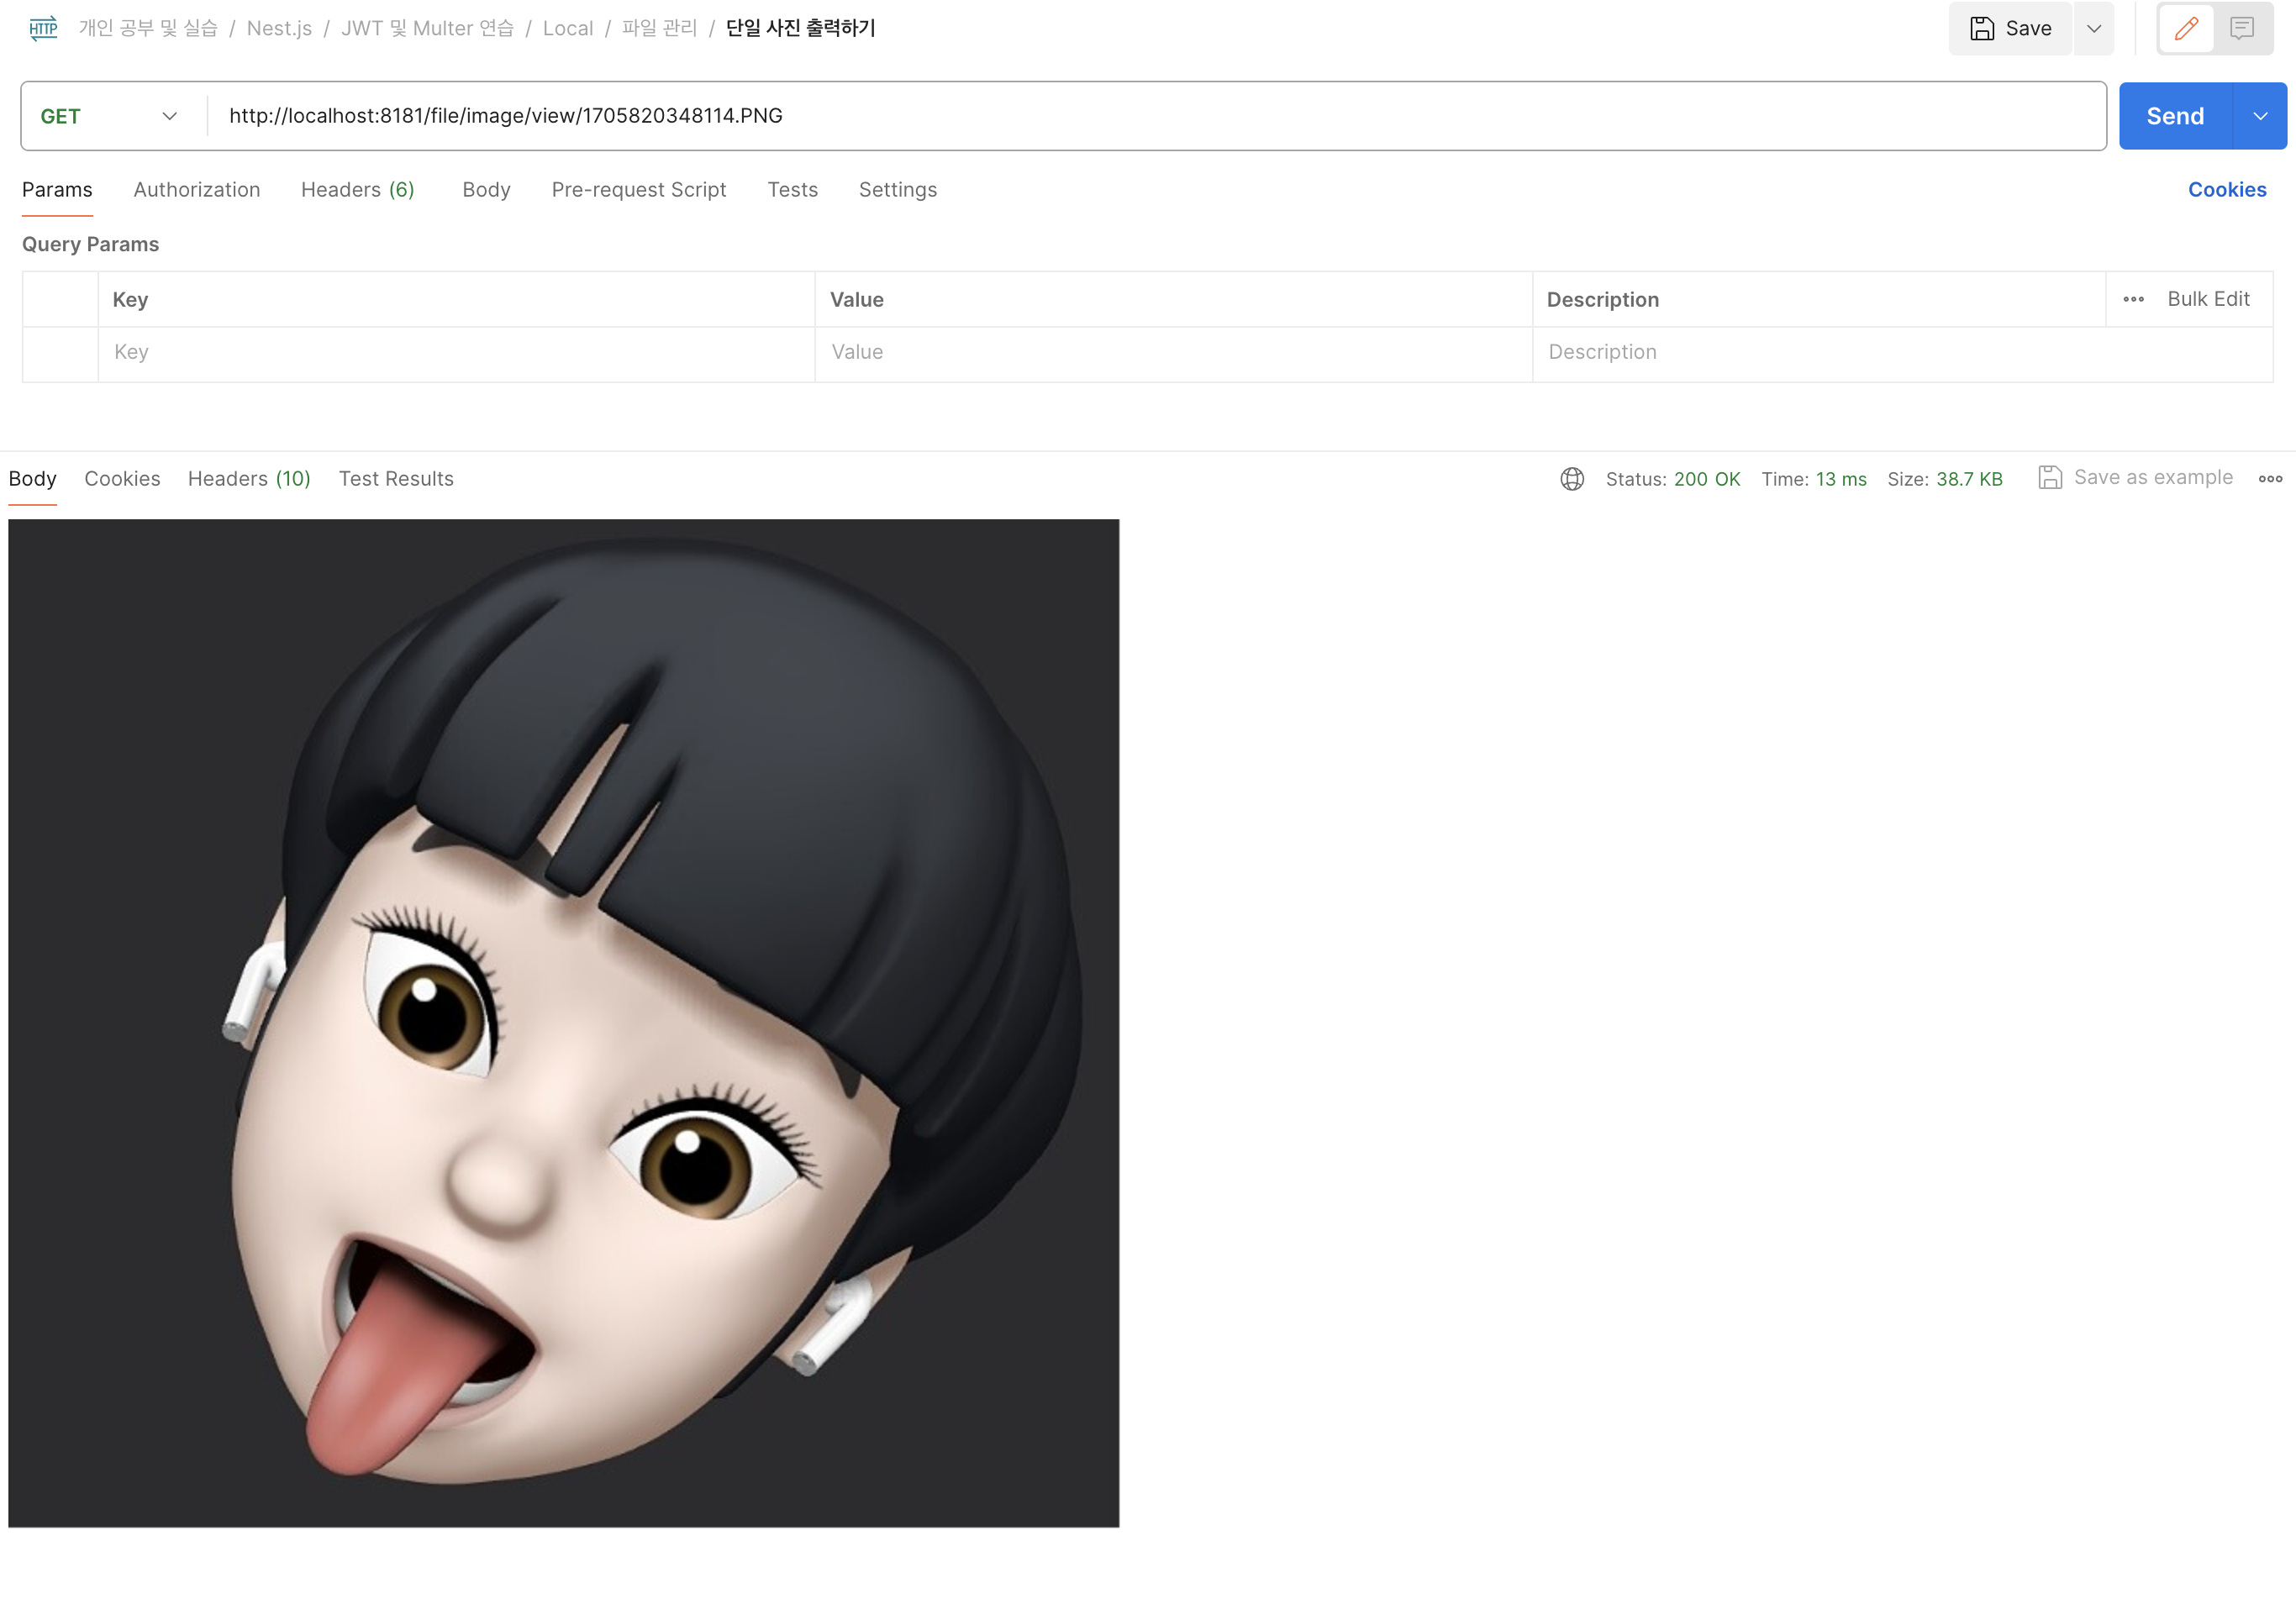Click the blue Send button
2296x1620 pixels.
coord(2175,116)
